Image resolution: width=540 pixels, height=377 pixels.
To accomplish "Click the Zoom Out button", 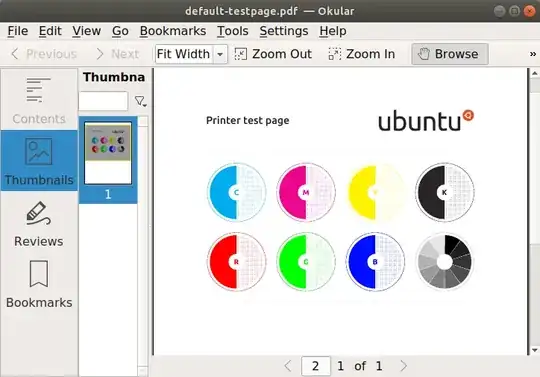I will coord(273,54).
